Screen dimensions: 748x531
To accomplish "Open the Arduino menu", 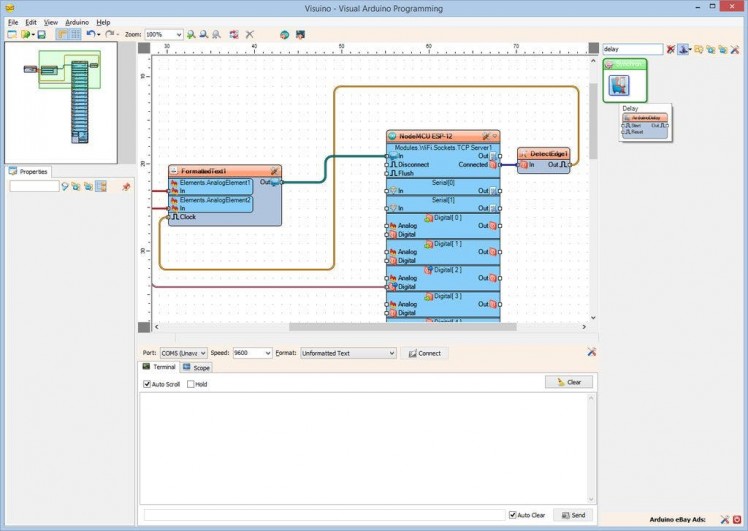I will click(x=77, y=21).
